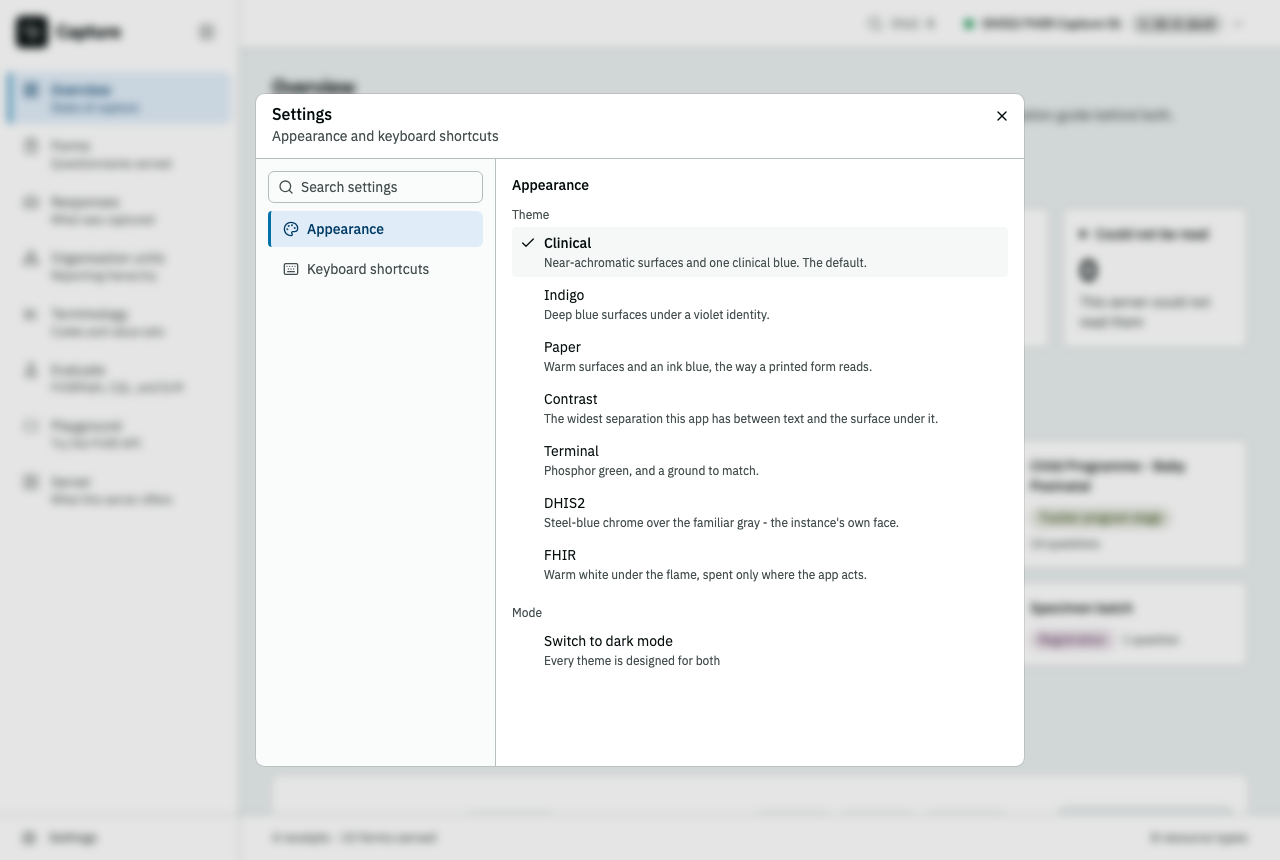Choose the Indigo theme
Viewport: 1280px width, 860px height.
[x=760, y=304]
